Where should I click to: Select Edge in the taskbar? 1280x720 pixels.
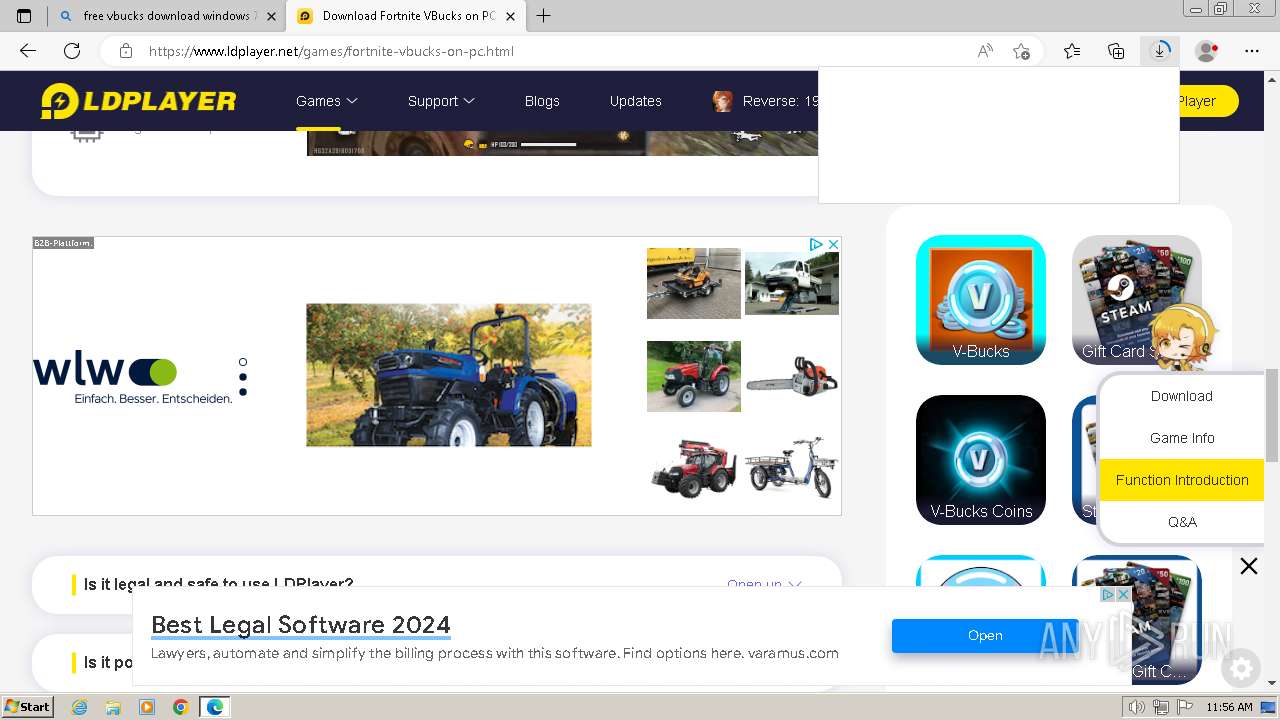click(215, 707)
